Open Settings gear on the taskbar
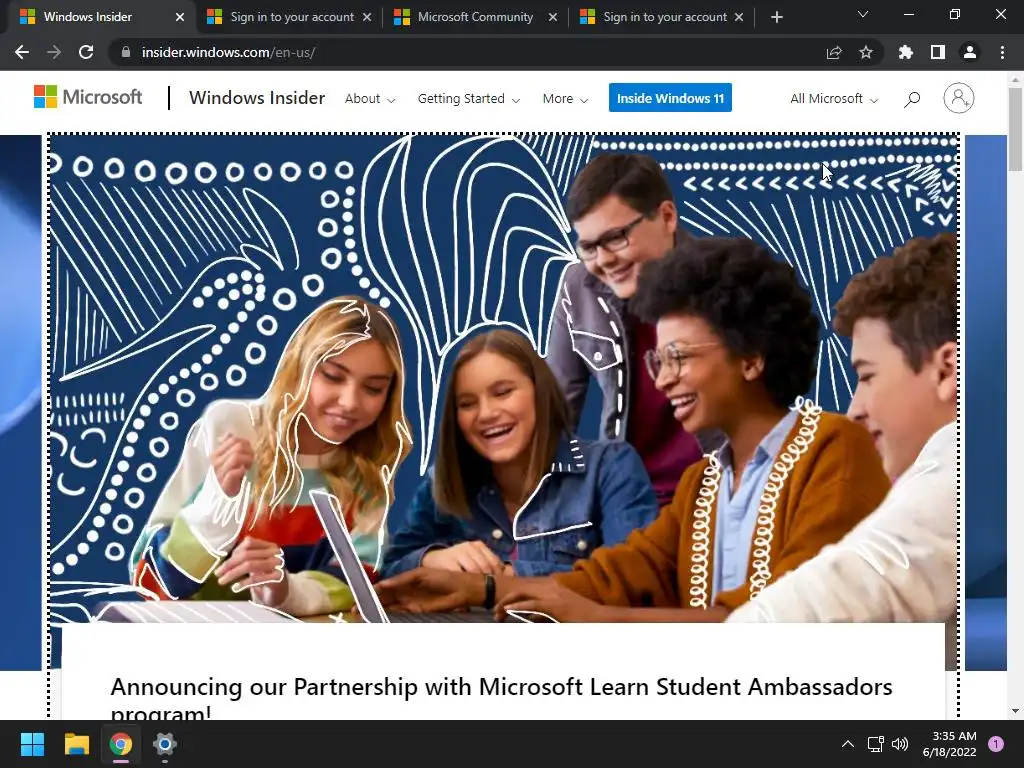 [x=165, y=744]
